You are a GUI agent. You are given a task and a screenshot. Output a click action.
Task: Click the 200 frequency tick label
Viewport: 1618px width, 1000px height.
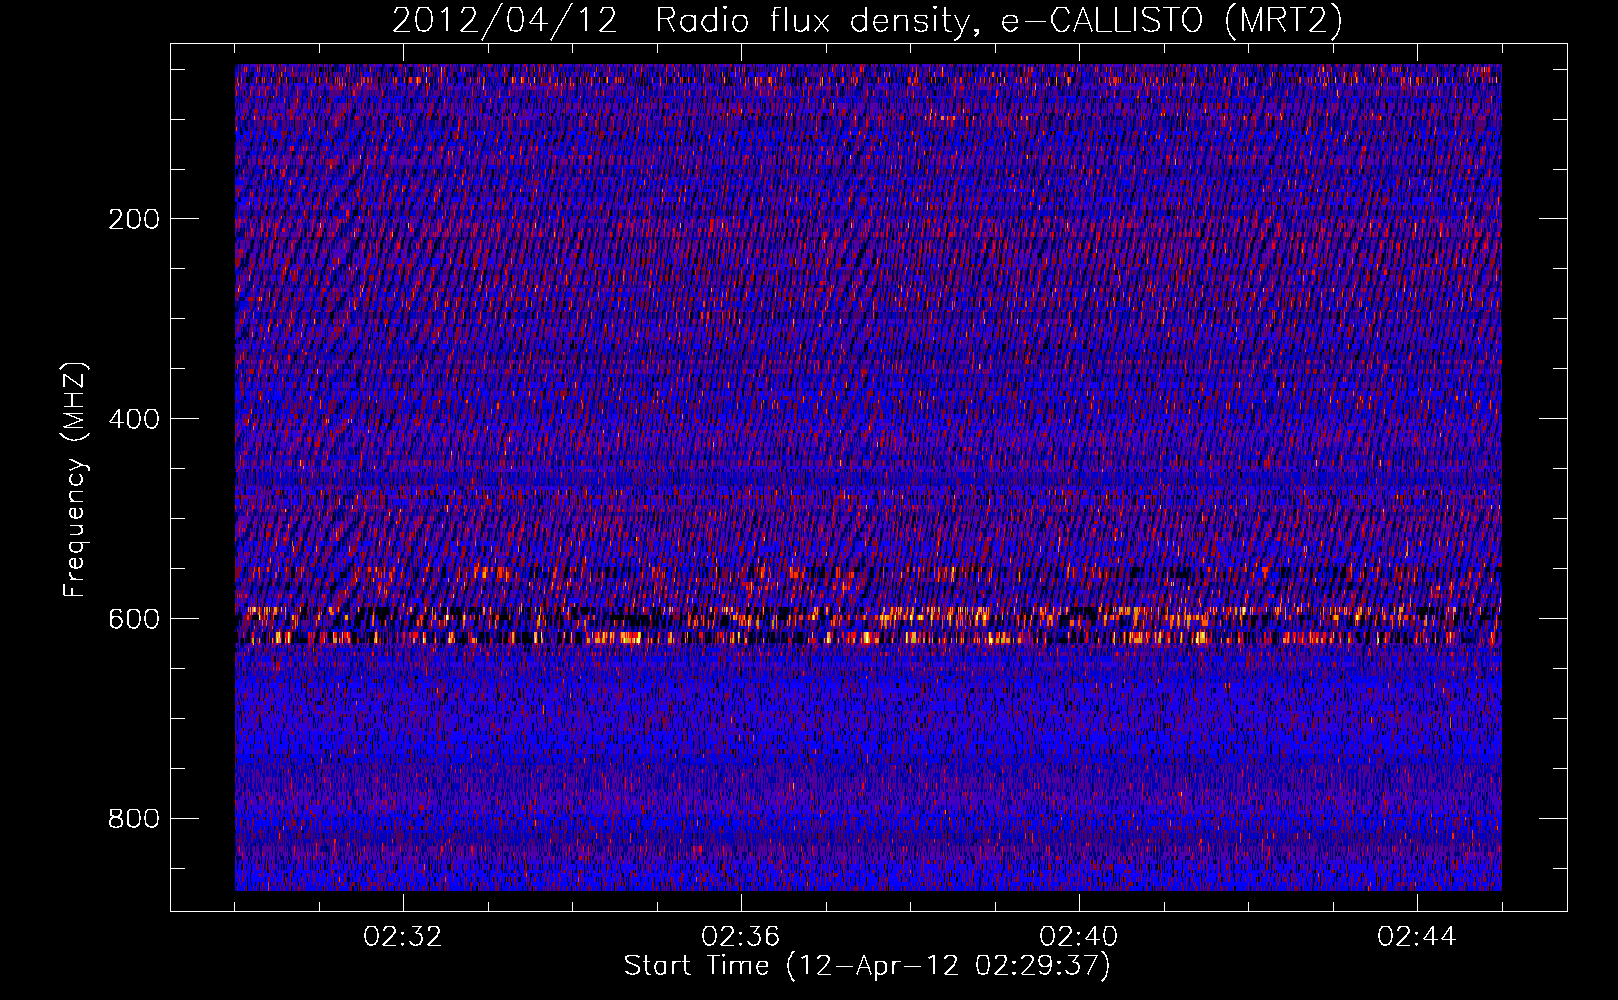tap(134, 219)
